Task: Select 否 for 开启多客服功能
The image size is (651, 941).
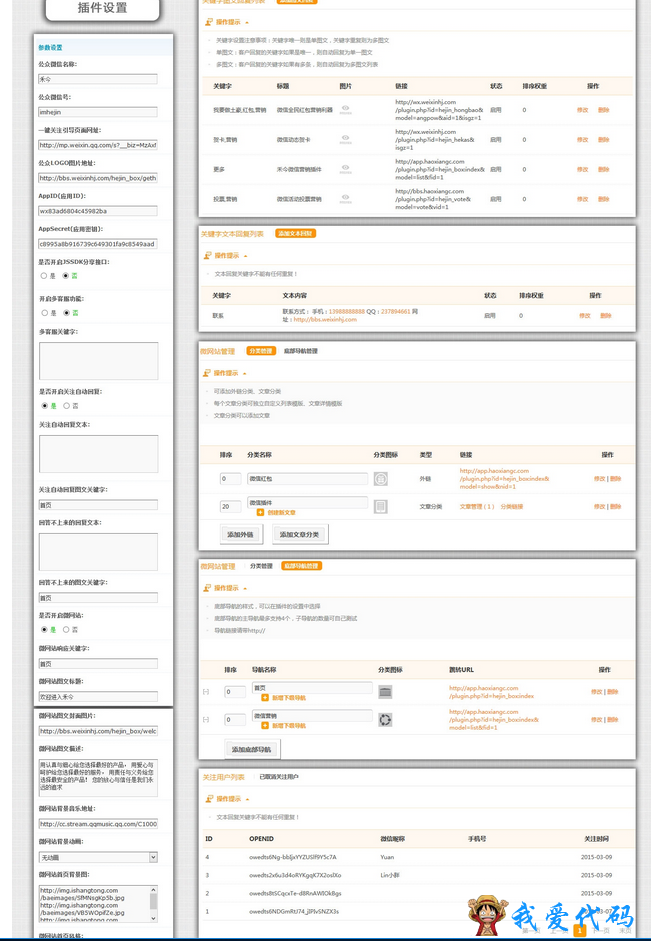Action: pyautogui.click(x=66, y=313)
